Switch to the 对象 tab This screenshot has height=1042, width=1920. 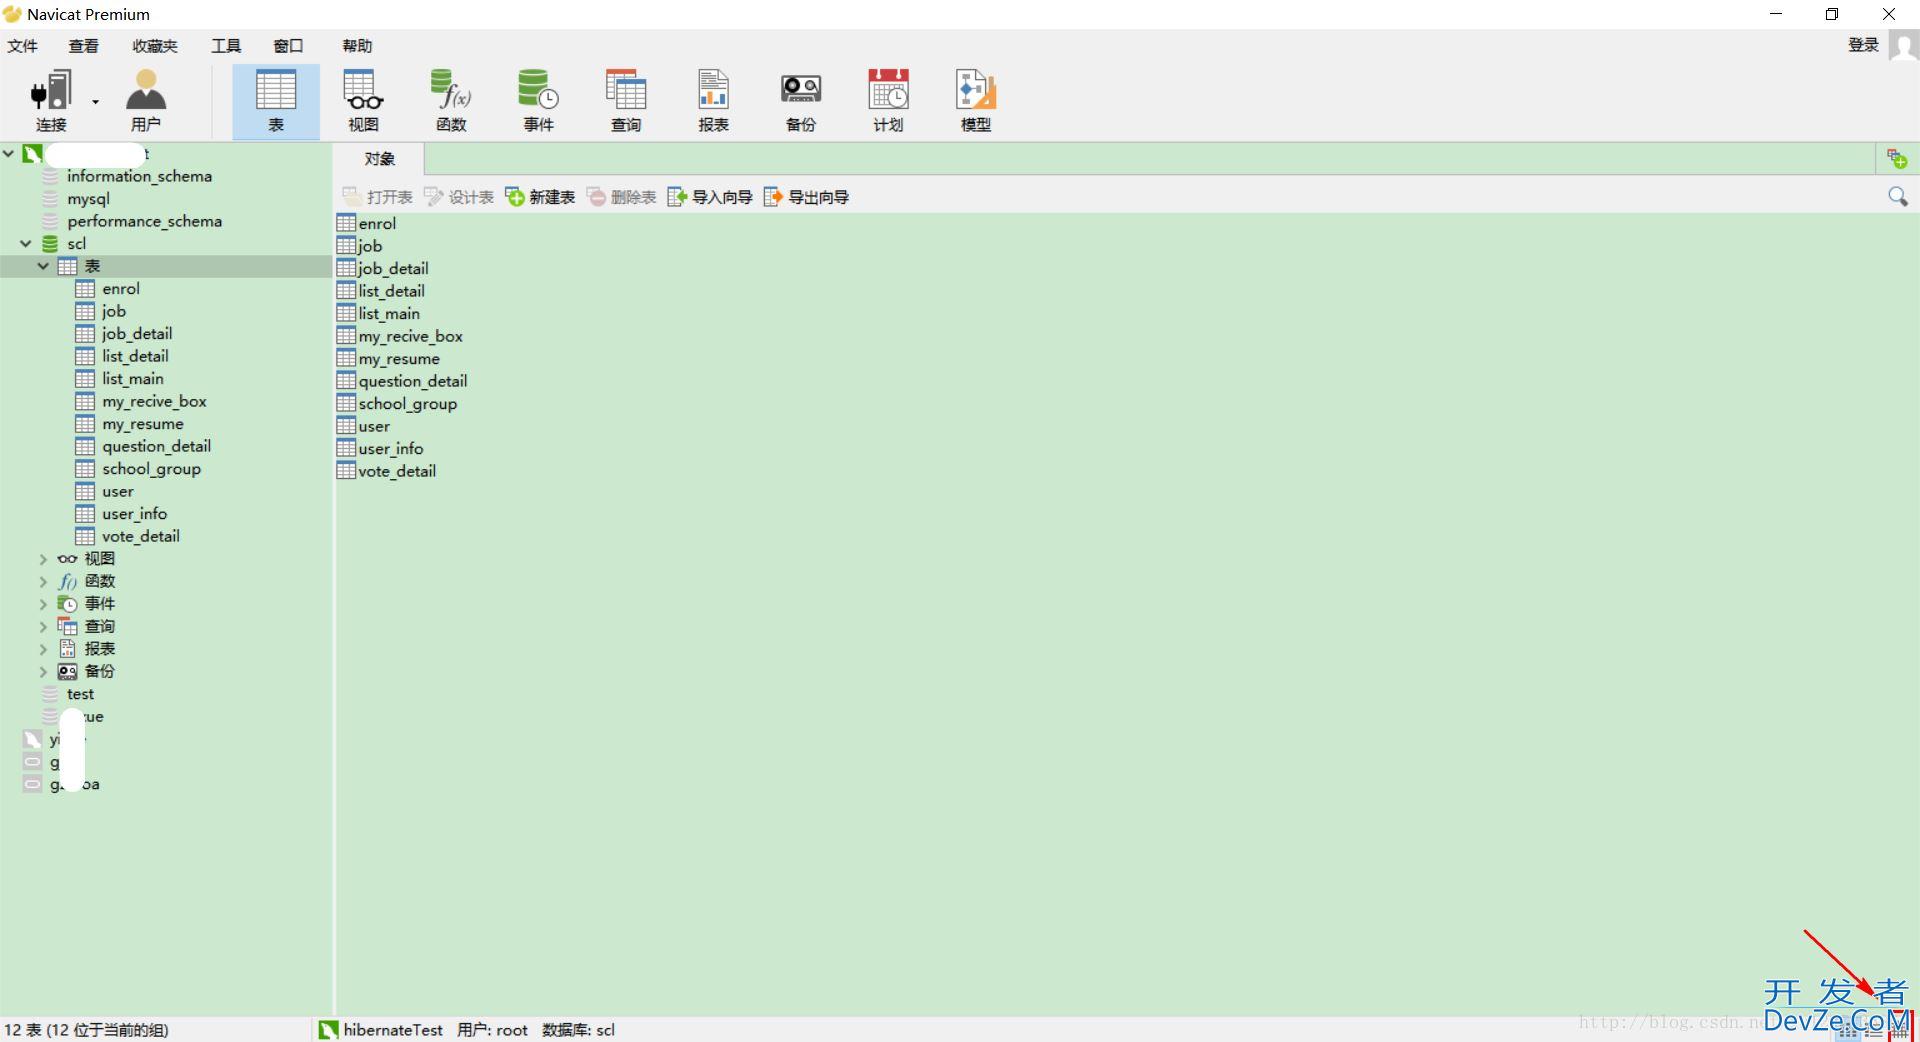coord(379,159)
